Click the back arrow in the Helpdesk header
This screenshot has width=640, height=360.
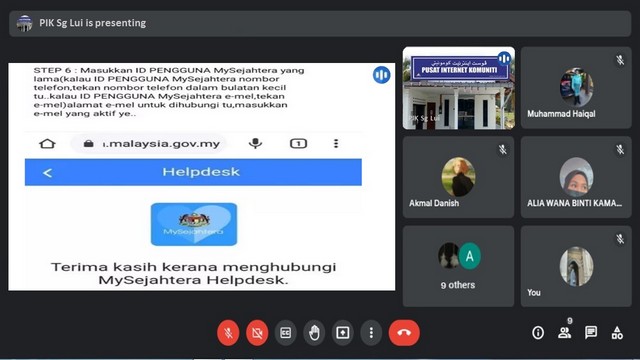point(47,173)
